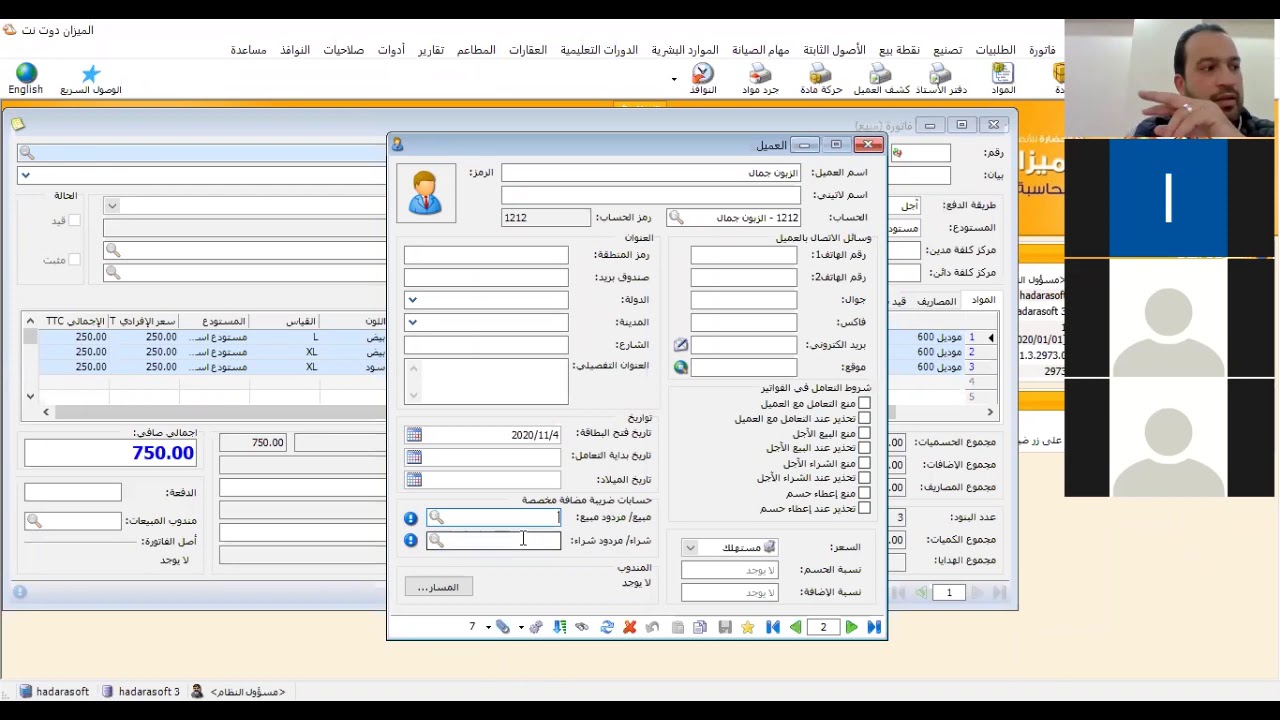
Task: Click record number box showing 2
Action: (x=823, y=628)
